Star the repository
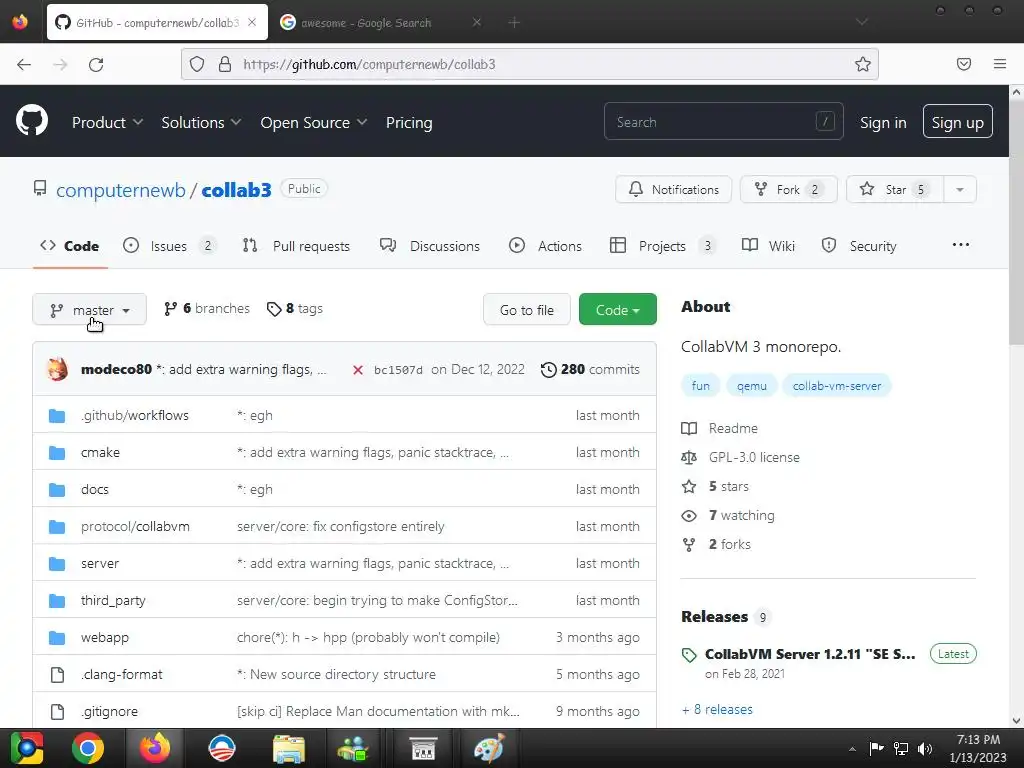This screenshot has width=1024, height=768. [895, 189]
